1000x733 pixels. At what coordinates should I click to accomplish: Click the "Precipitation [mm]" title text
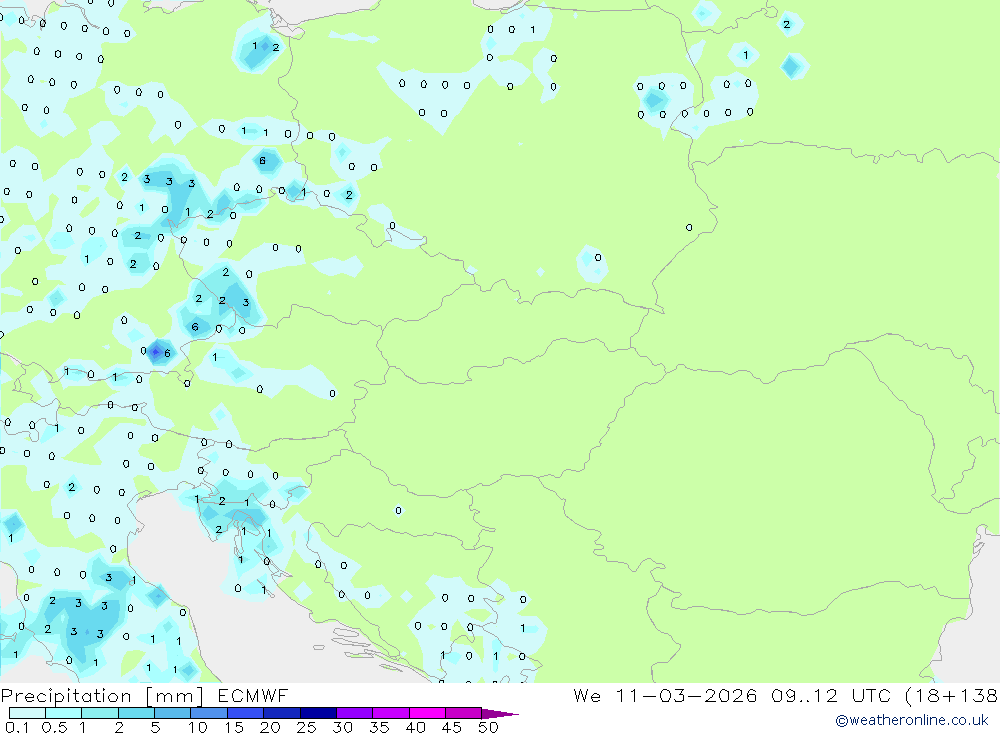(102, 696)
